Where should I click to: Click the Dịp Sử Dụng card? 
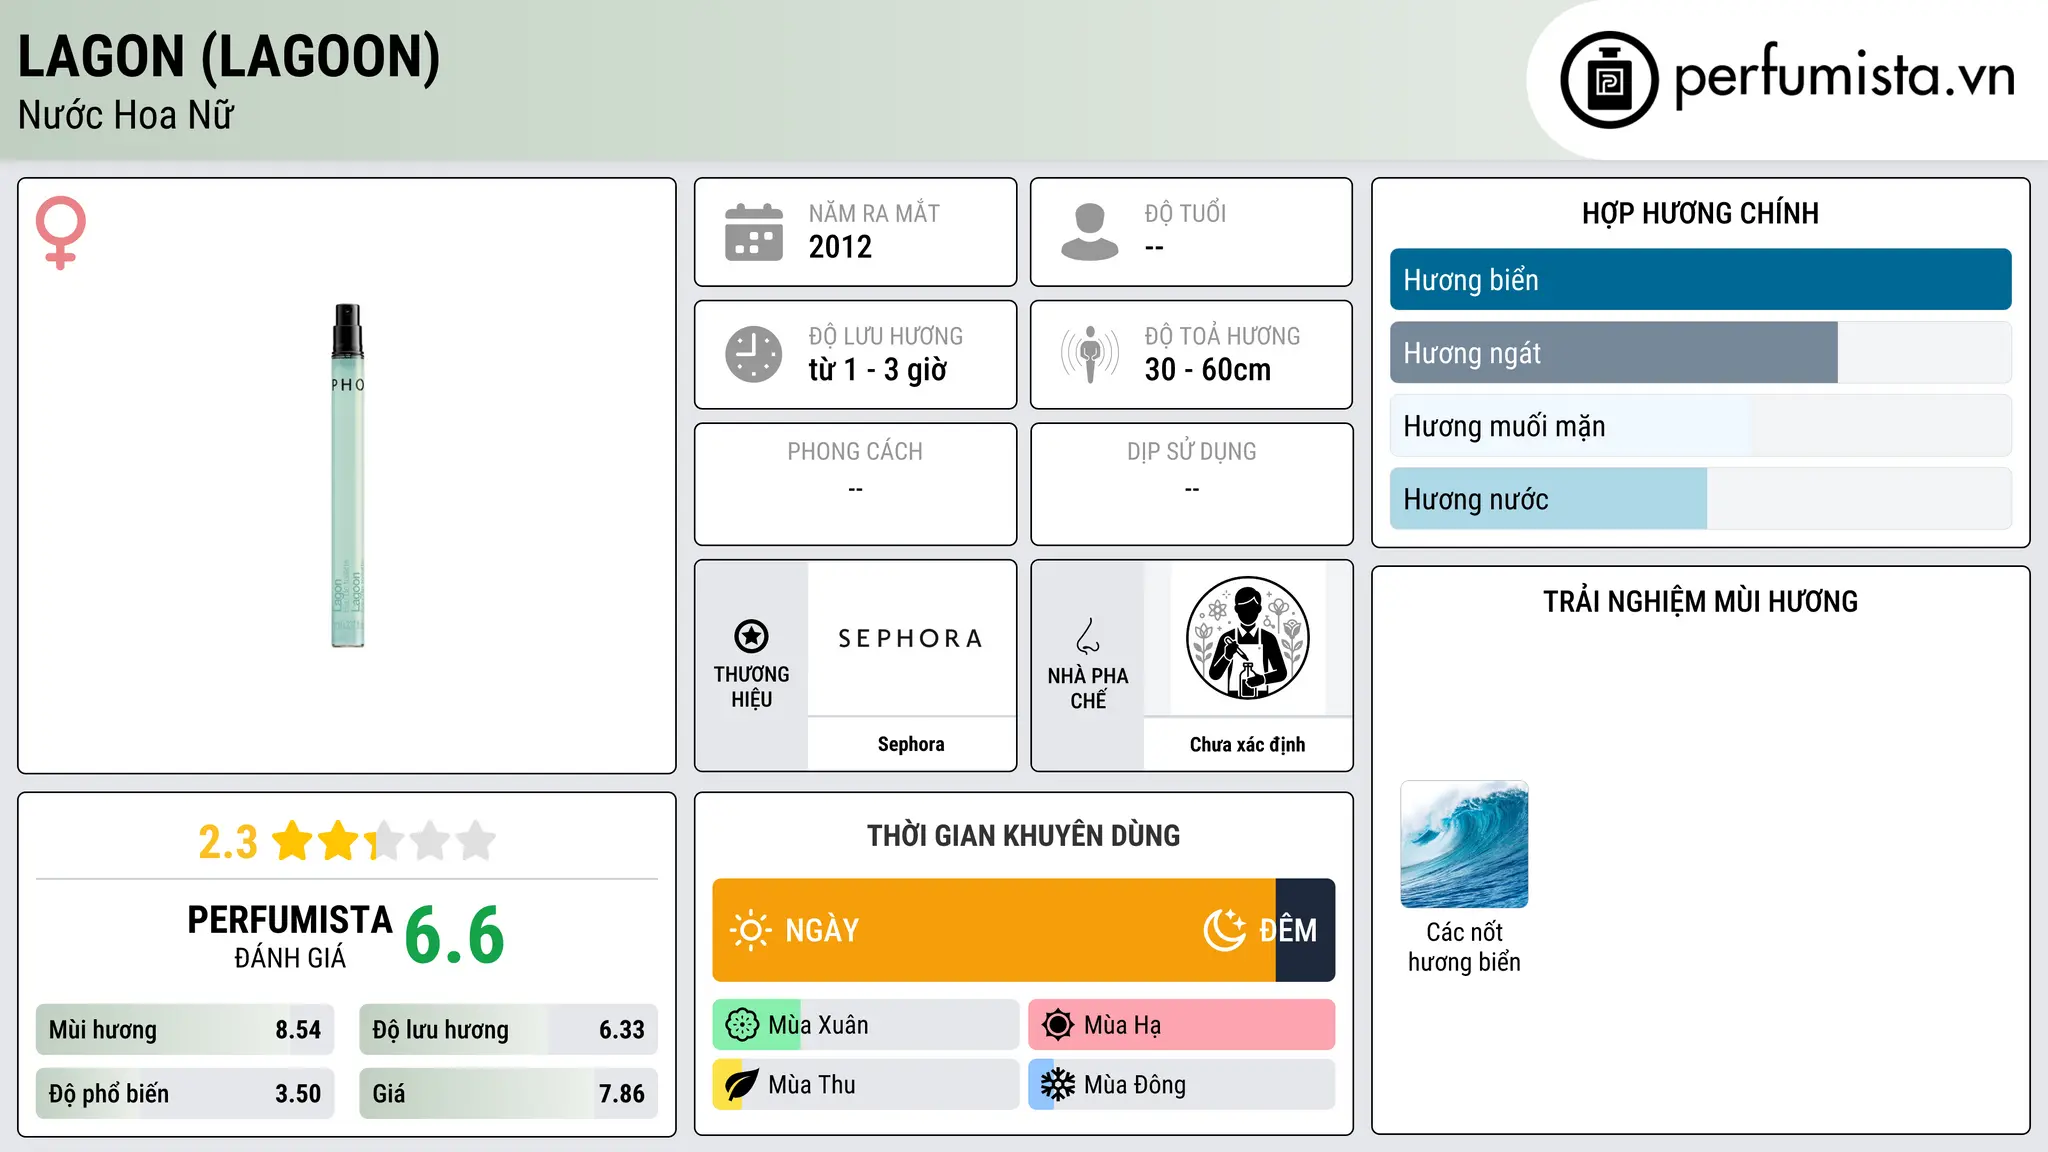click(x=1191, y=484)
